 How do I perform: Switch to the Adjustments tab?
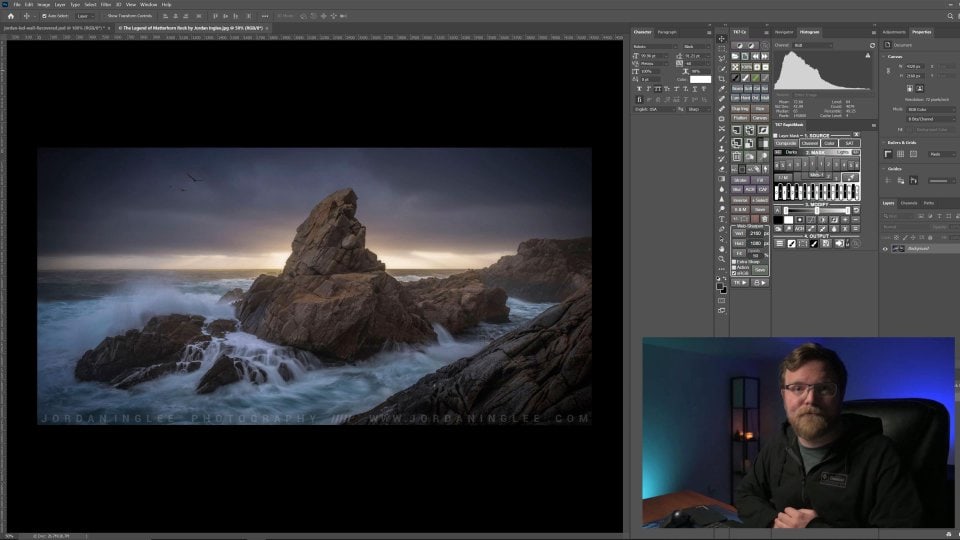(894, 32)
